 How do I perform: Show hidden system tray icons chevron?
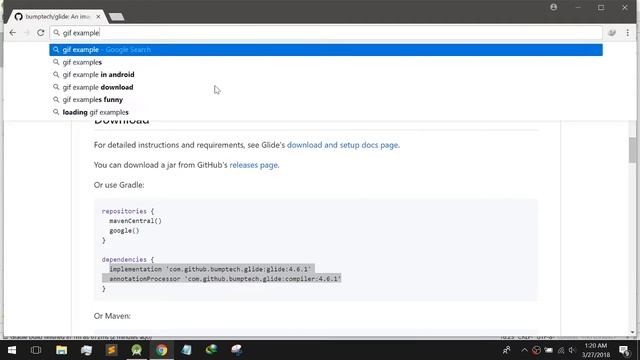tap(524, 350)
